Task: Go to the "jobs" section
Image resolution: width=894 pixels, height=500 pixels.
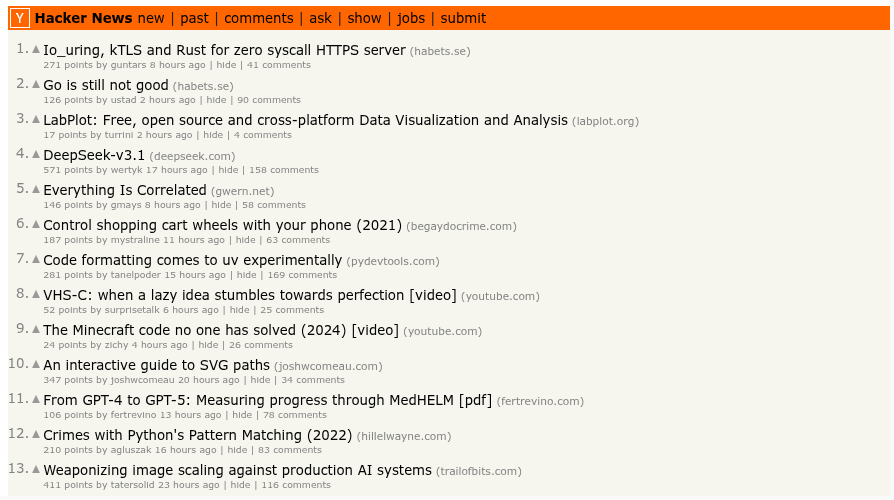Action: click(x=411, y=18)
